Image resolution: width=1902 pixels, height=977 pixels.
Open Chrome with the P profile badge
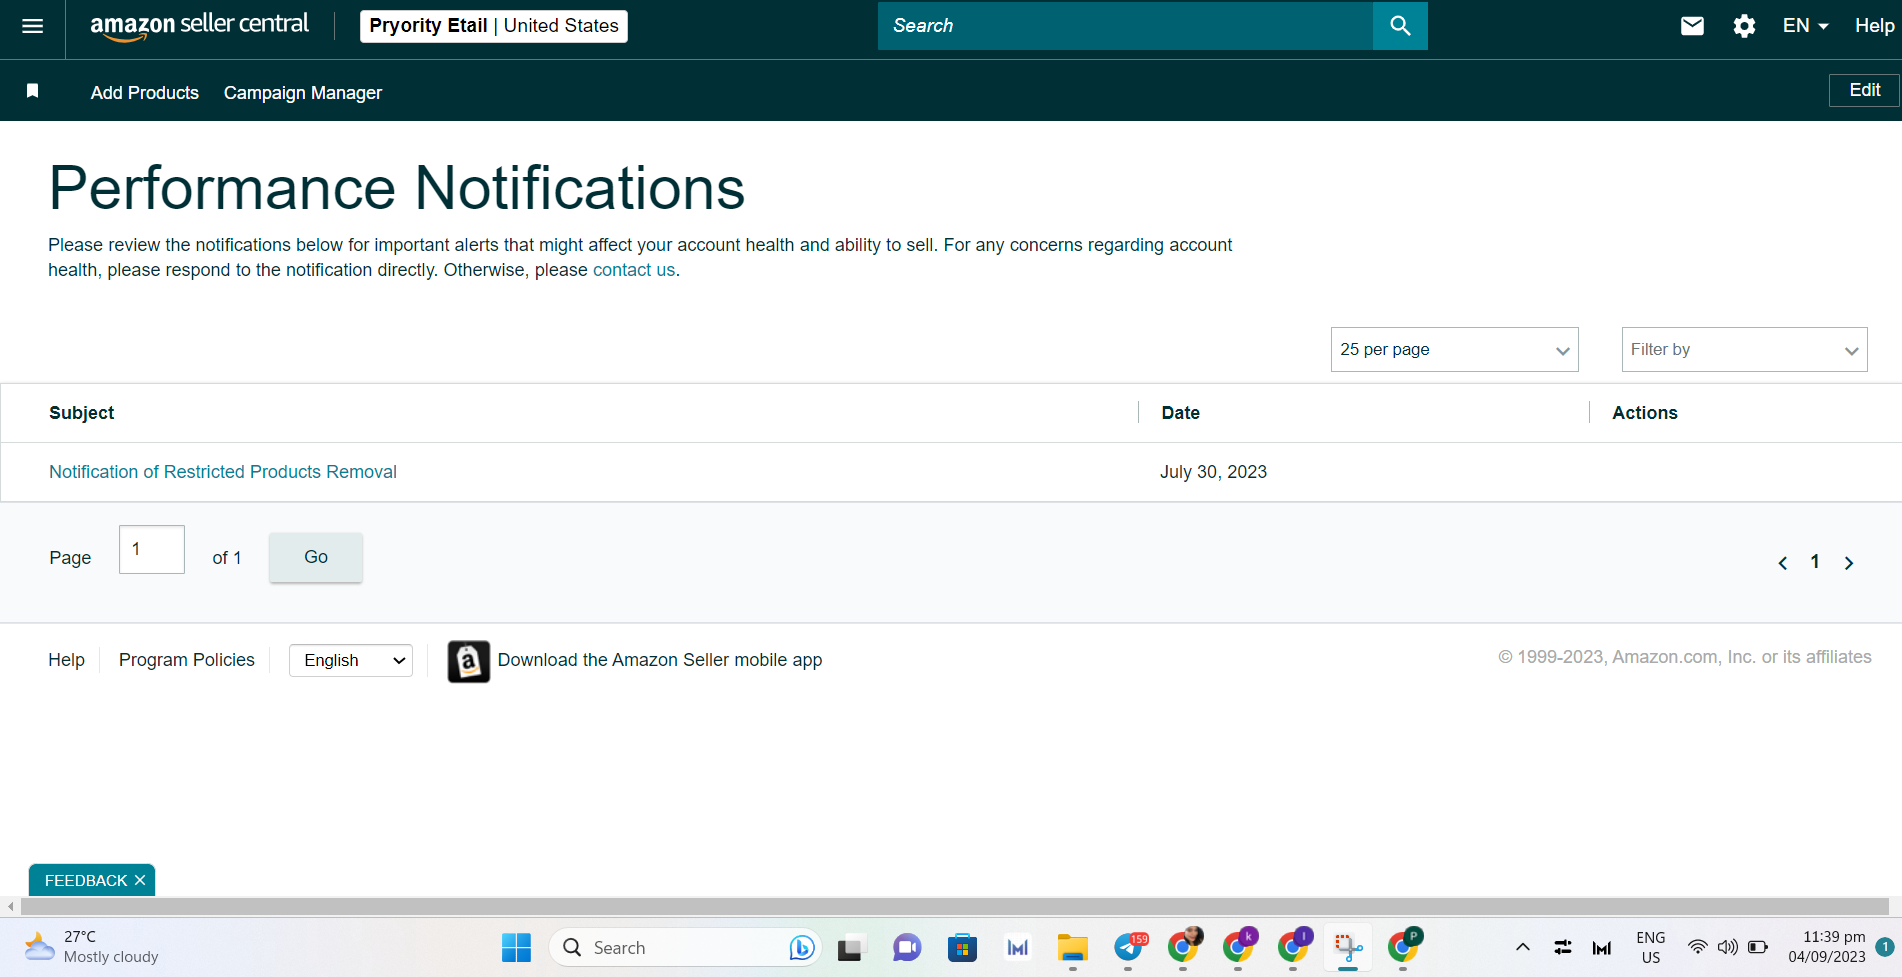coord(1404,945)
